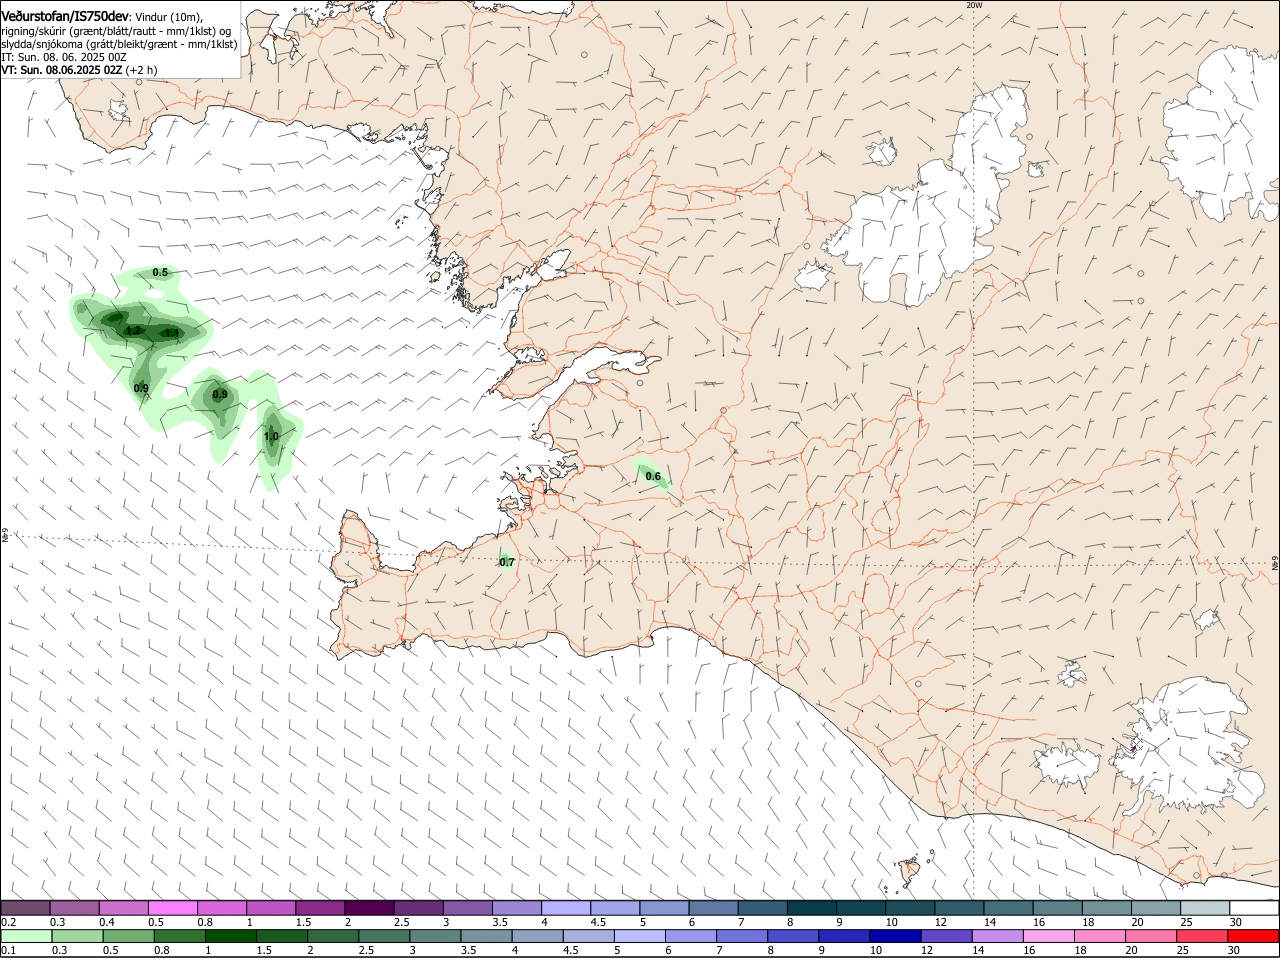1280x958 pixels.
Task: Pick the darkest green legend swatch
Action: click(x=231, y=936)
